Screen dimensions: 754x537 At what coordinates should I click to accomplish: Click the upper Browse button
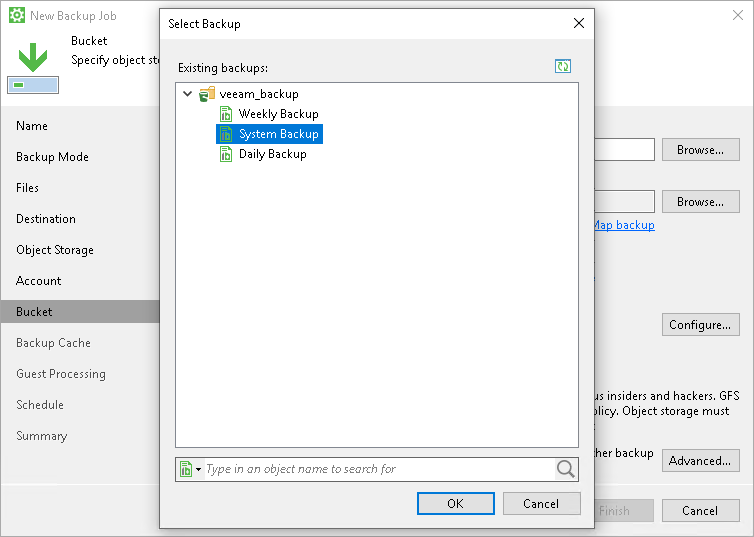tap(701, 150)
